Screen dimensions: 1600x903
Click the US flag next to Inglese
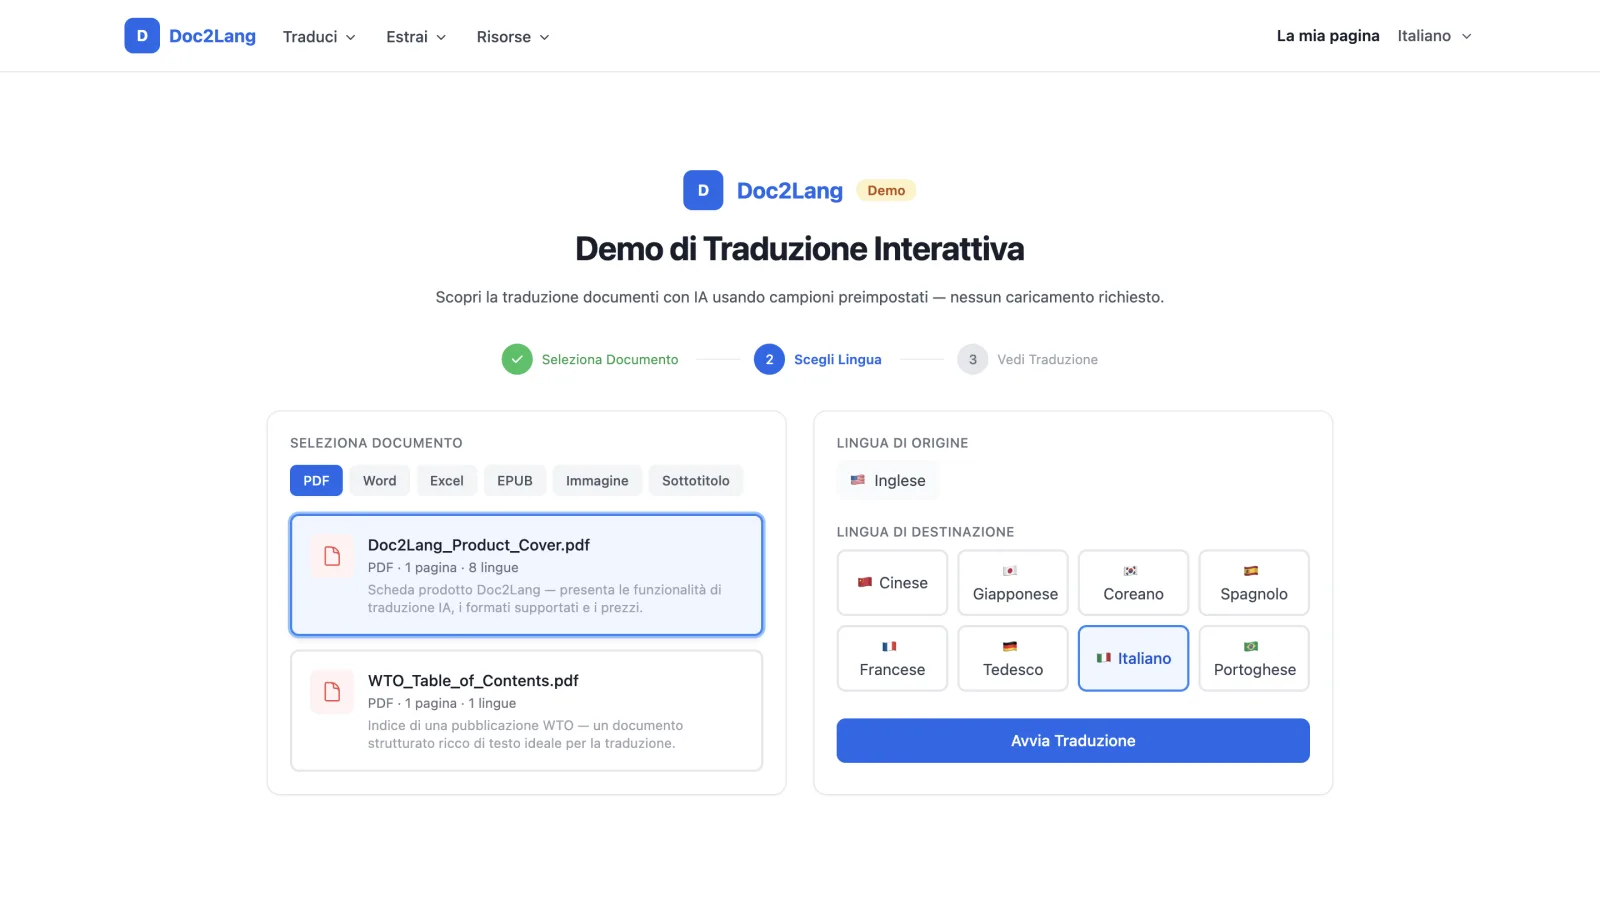[x=858, y=480]
